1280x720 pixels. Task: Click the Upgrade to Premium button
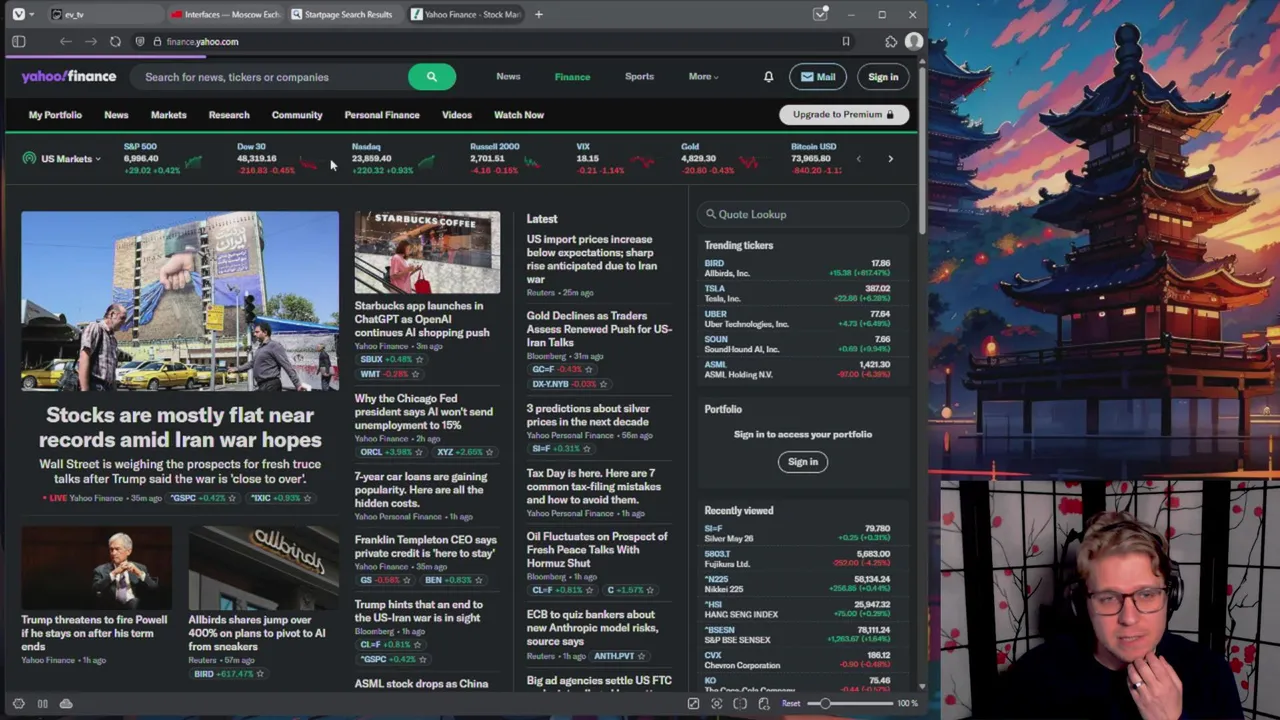(844, 115)
